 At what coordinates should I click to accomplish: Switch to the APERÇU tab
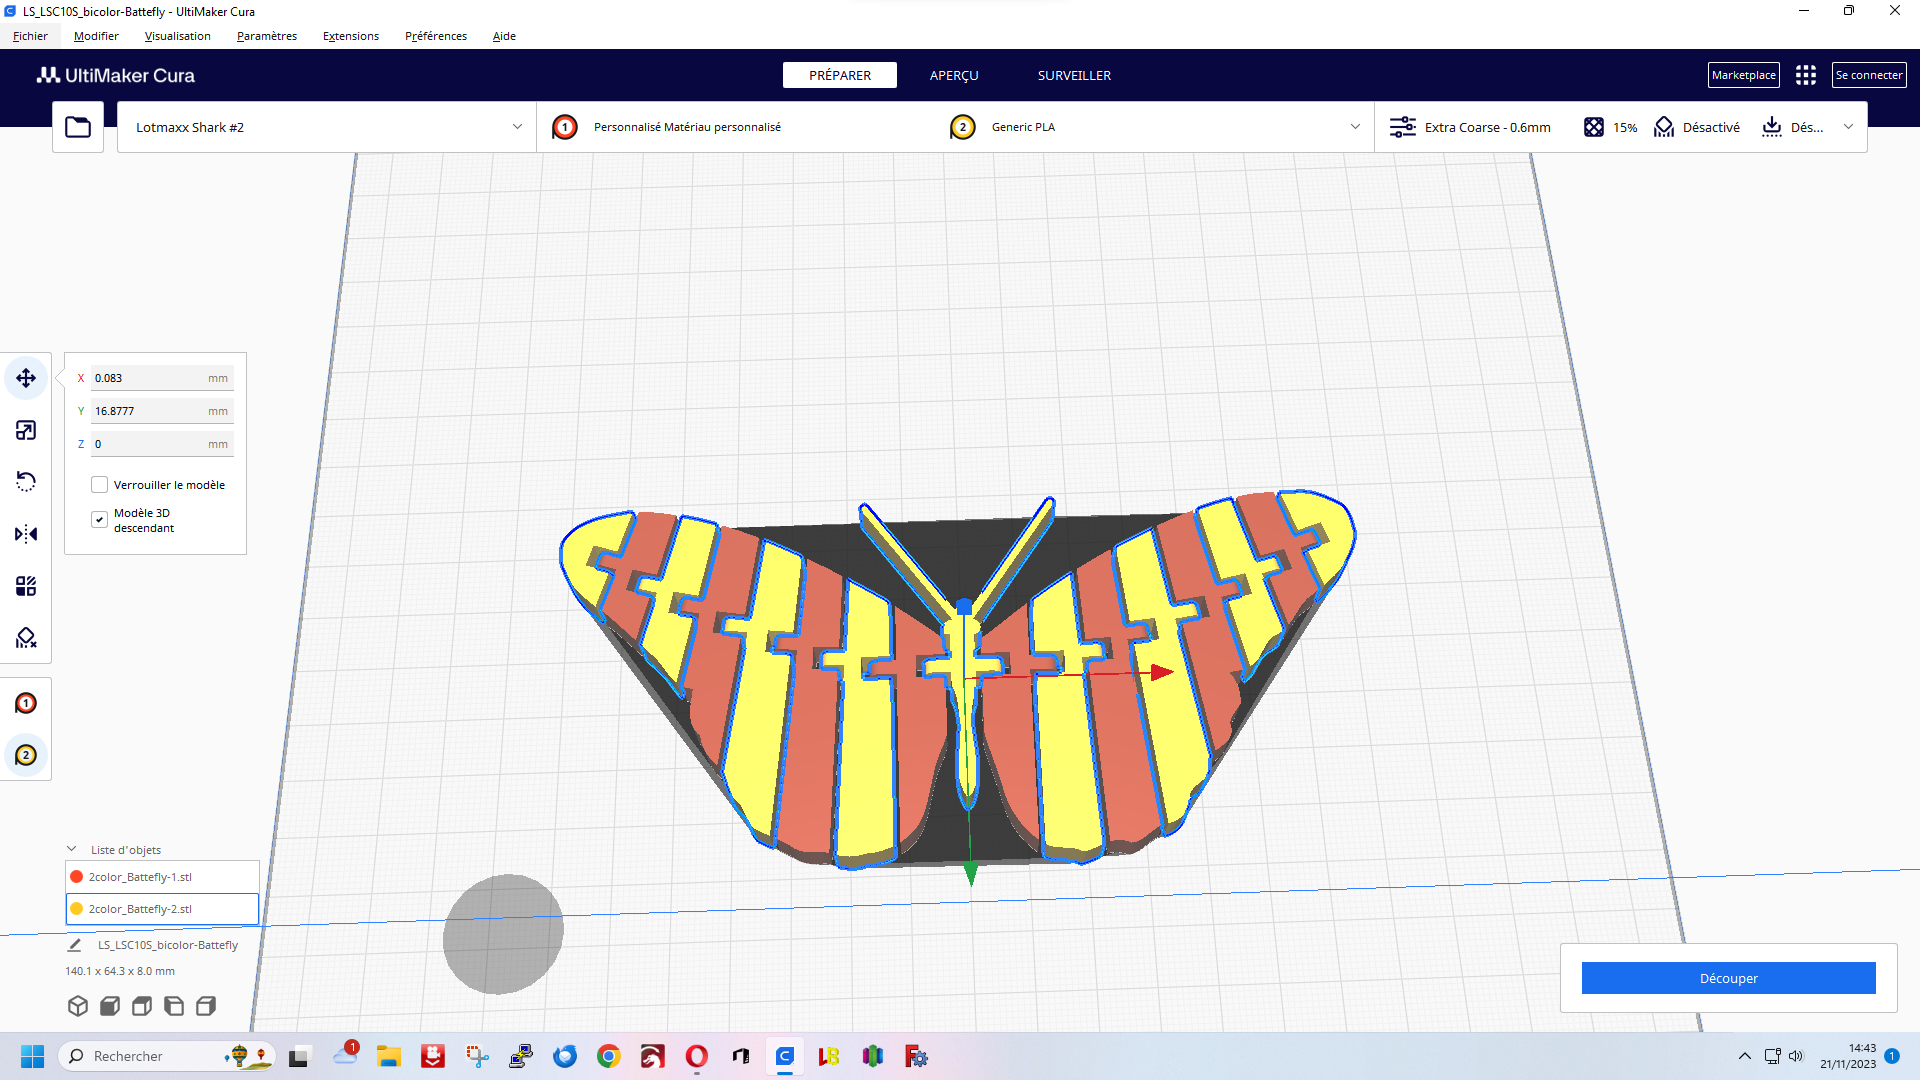[953, 75]
